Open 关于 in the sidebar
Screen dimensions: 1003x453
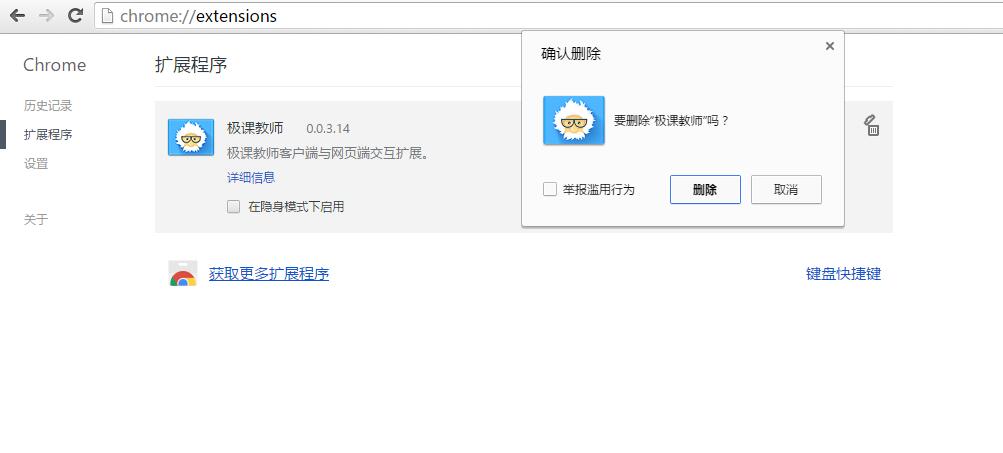point(36,219)
